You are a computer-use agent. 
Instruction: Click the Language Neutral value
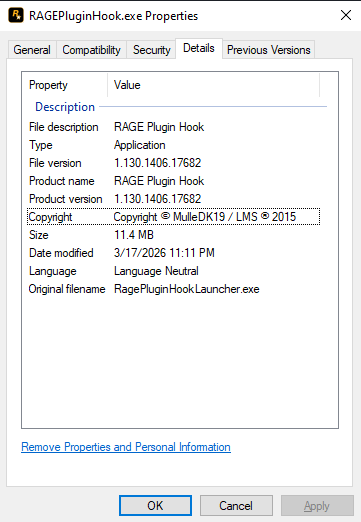click(x=156, y=271)
